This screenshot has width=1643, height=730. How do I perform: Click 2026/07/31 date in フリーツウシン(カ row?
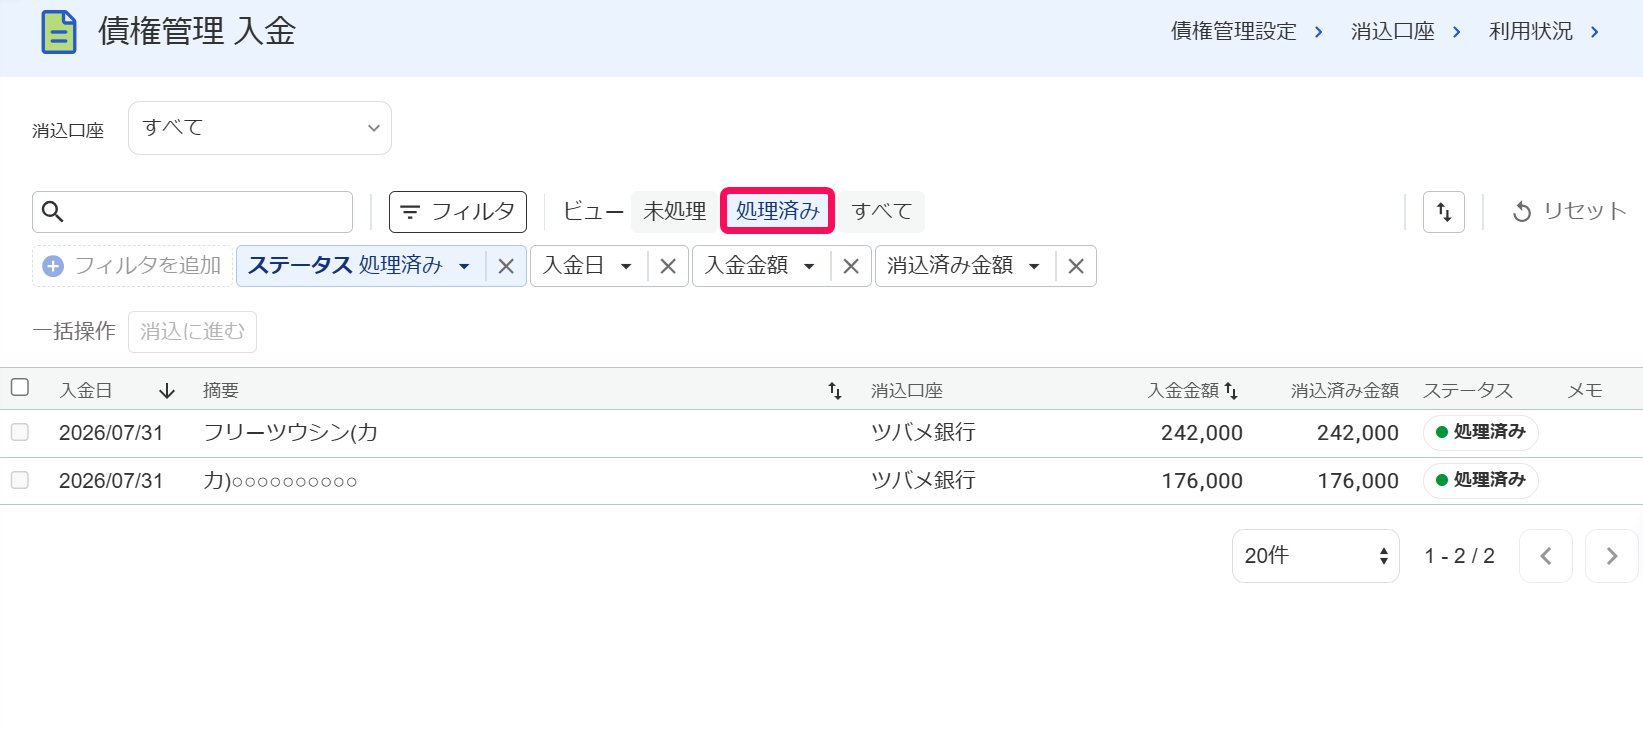[111, 433]
